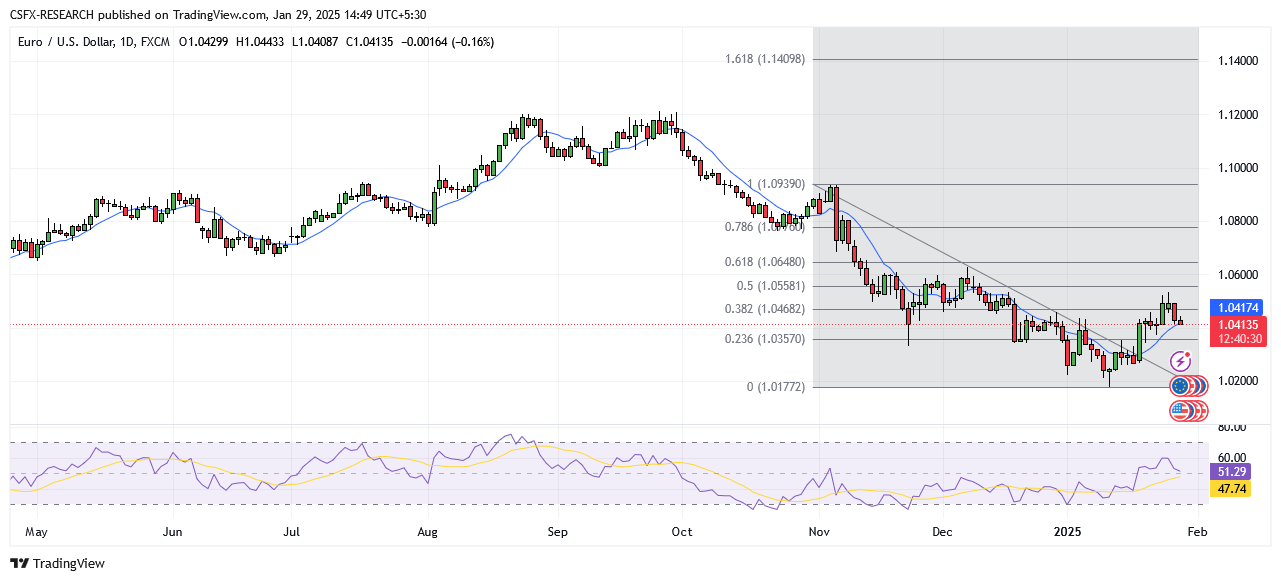The height and width of the screenshot is (581, 1281).
Task: Click the 1.10000 mark on the price scale
Action: click(1238, 168)
